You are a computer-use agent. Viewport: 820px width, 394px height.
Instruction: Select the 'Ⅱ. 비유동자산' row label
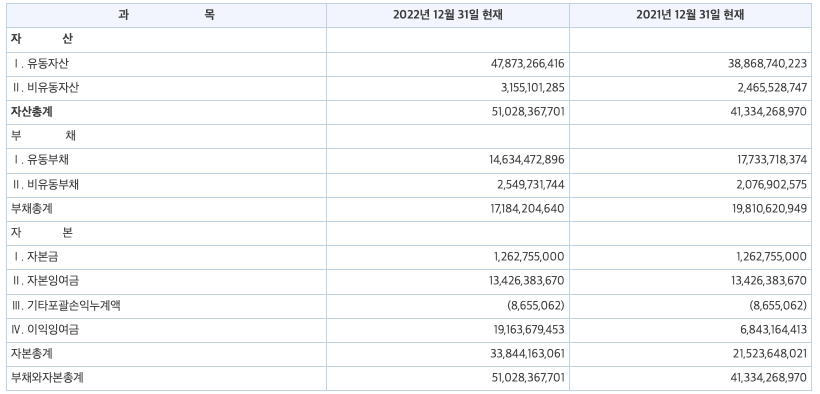pos(45,88)
